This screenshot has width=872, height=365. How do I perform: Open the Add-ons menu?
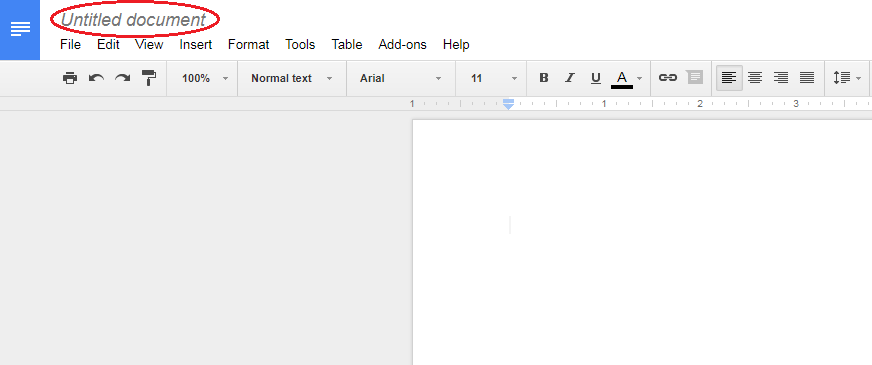click(x=403, y=45)
